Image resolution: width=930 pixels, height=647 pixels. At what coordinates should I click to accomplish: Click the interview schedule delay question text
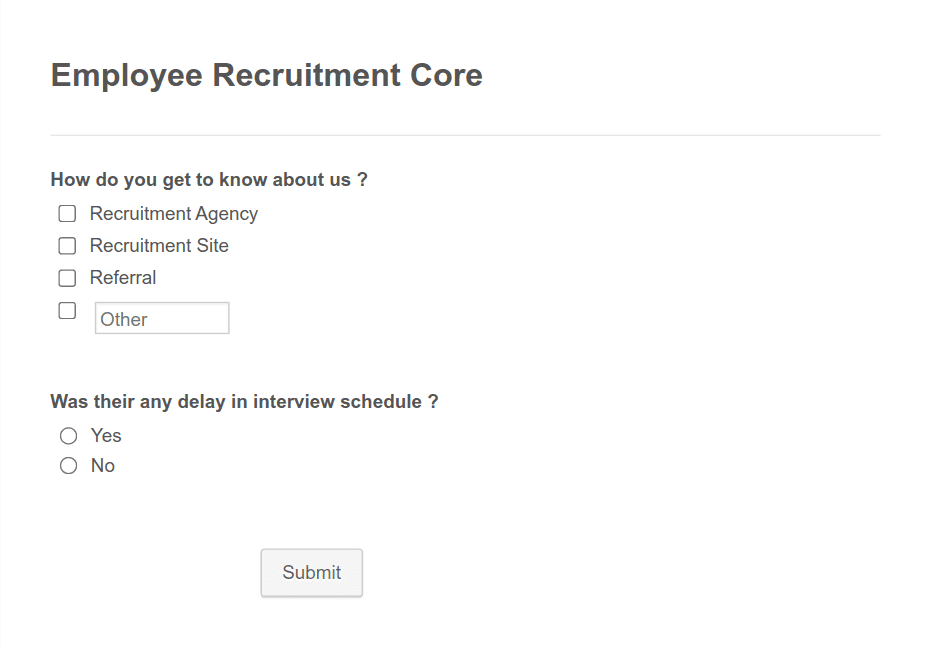pos(244,401)
